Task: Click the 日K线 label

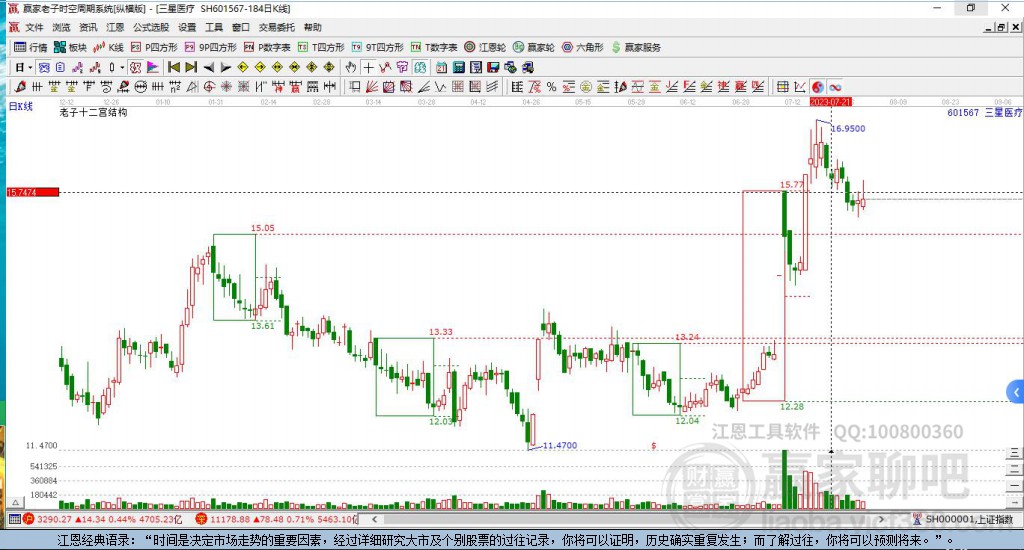Action: point(20,106)
